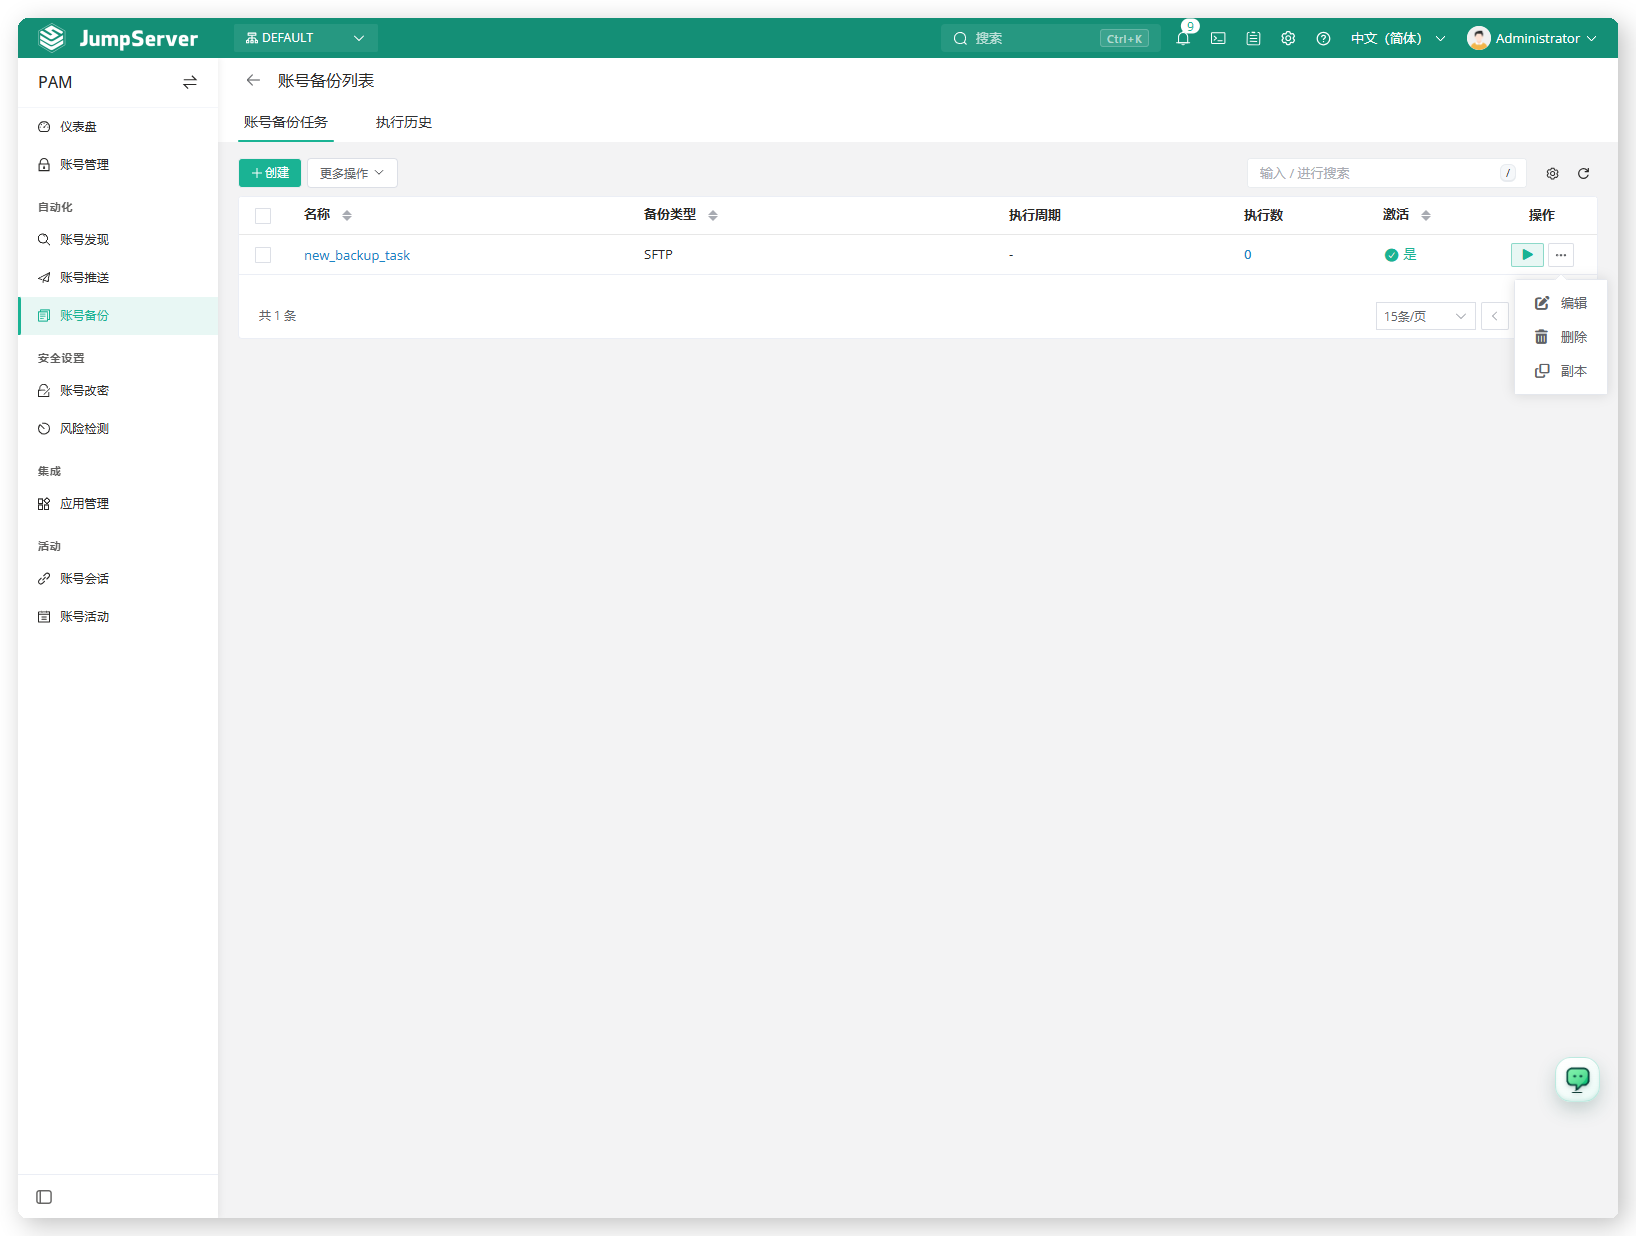
Task: Open the help question mark icon
Action: coord(1323,38)
